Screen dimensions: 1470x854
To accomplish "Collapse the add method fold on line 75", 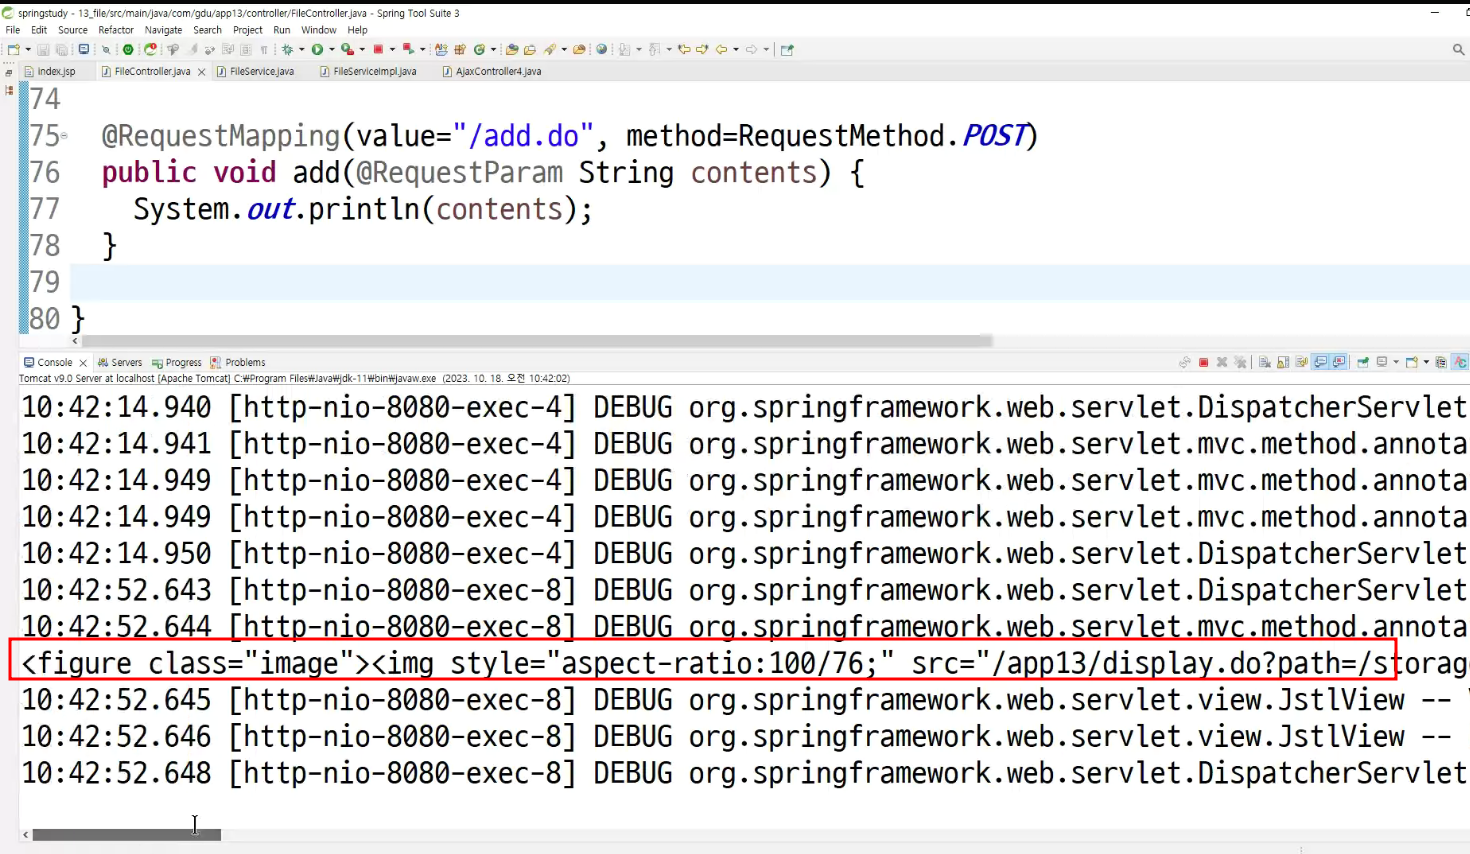I will [65, 136].
